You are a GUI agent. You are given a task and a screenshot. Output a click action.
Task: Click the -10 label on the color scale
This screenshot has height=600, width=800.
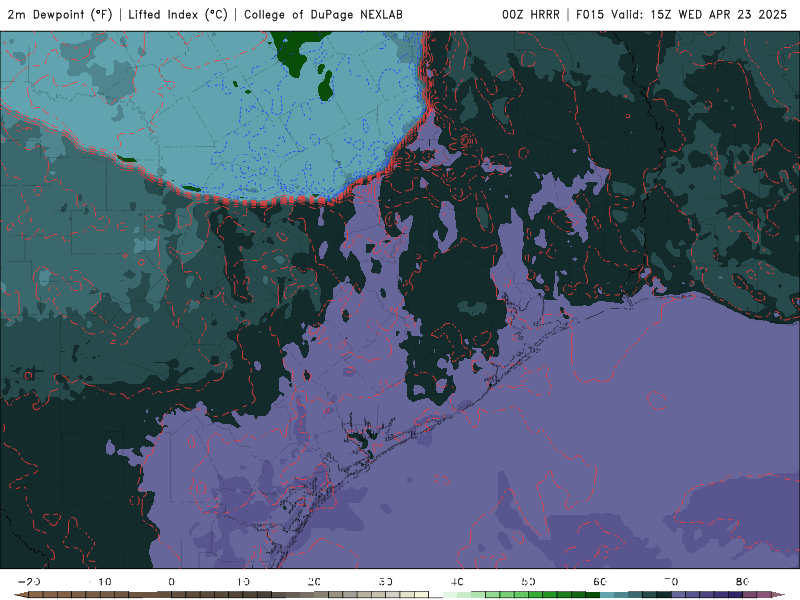pos(101,582)
